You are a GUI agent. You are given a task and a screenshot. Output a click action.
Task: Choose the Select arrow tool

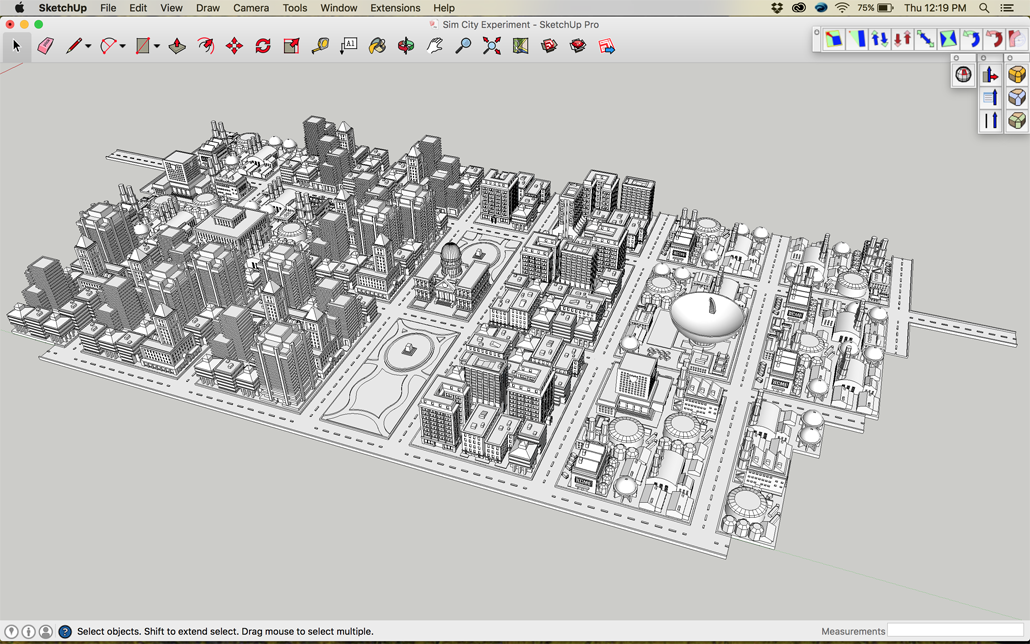[16, 46]
